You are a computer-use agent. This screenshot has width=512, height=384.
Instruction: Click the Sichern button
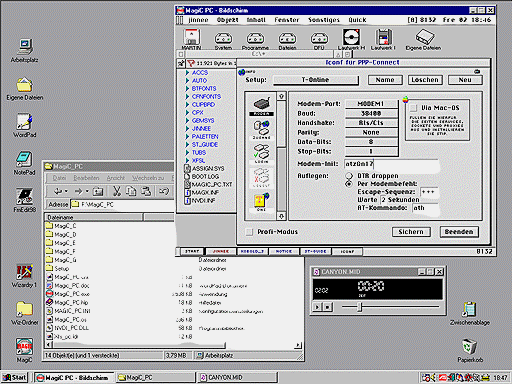click(x=411, y=232)
